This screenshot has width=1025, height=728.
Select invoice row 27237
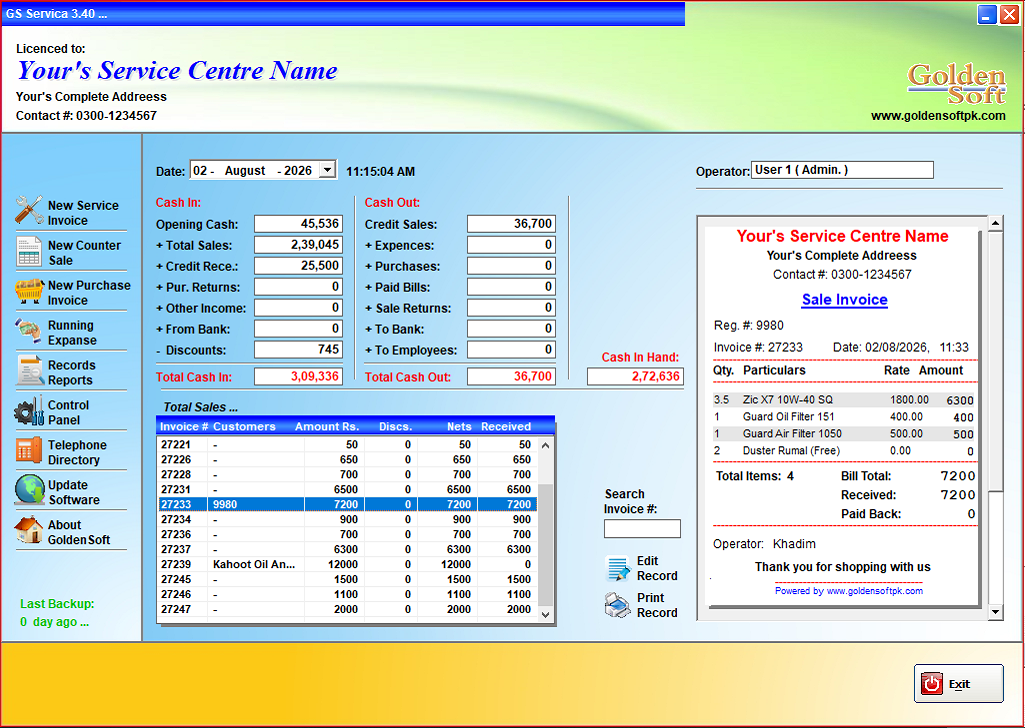(348, 550)
